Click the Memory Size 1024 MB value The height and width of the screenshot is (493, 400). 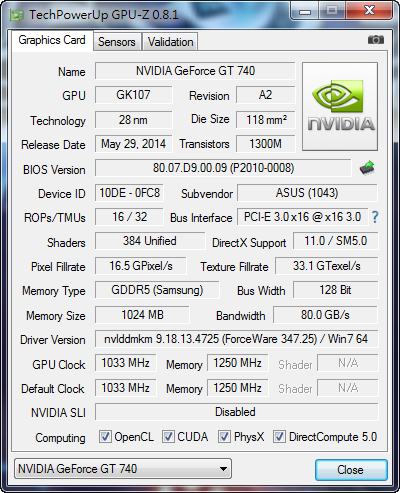coord(142,315)
